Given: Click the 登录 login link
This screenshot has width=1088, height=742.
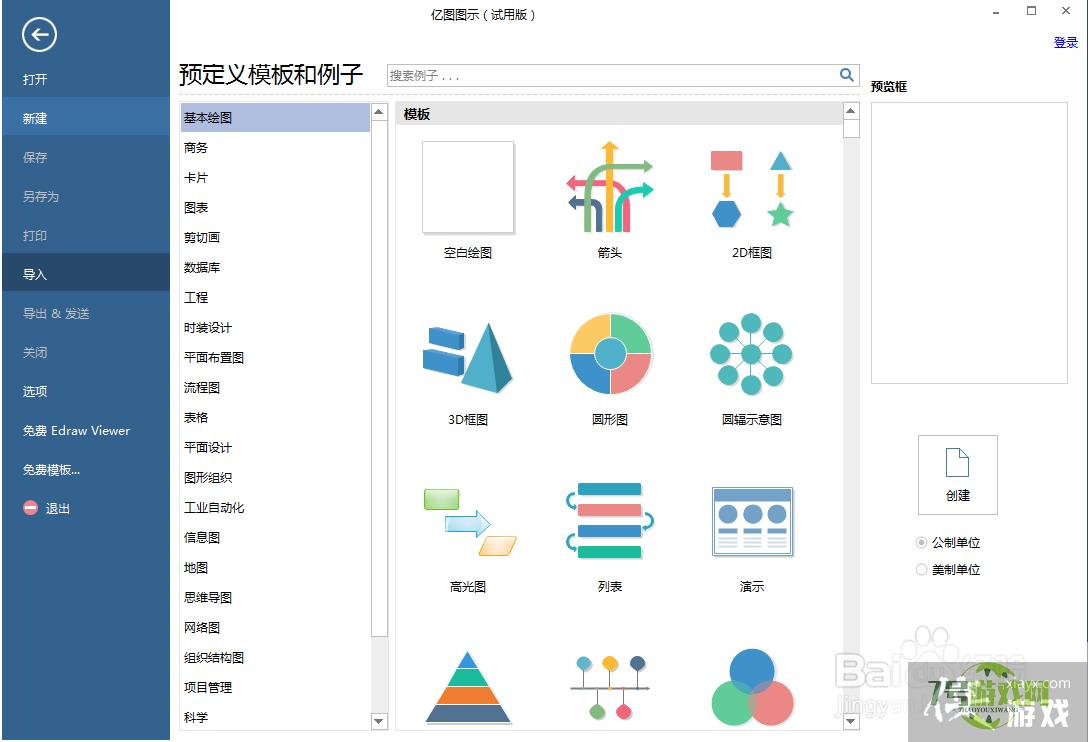Looking at the screenshot, I should (x=1066, y=42).
